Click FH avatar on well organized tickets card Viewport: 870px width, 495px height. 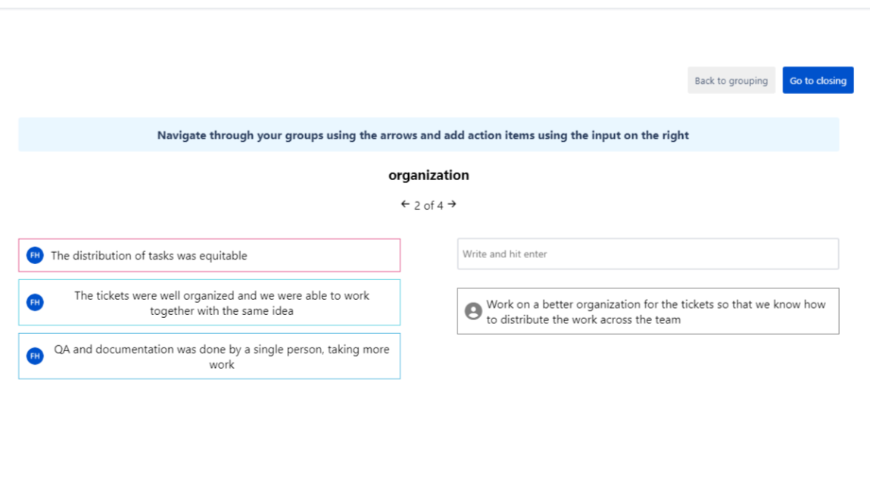tap(35, 302)
